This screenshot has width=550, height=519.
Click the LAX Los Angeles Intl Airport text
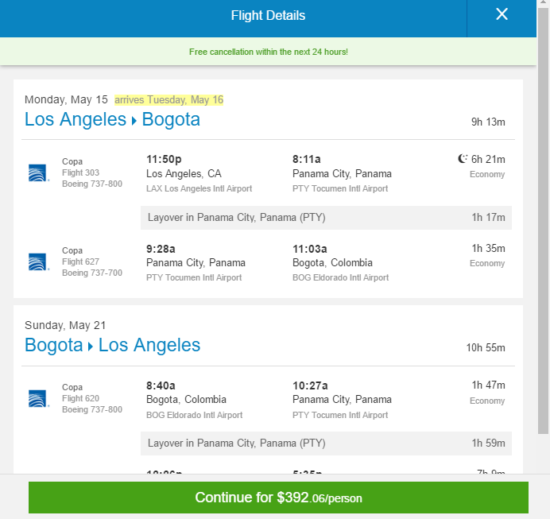(x=199, y=189)
